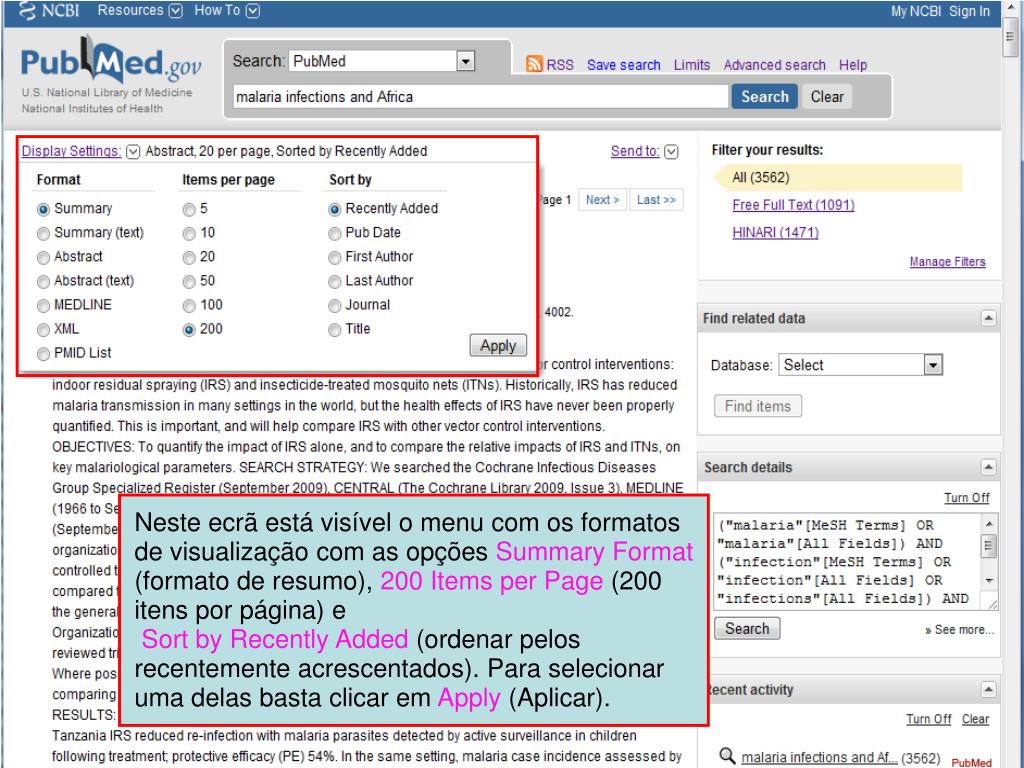The image size is (1024, 768).
Task: Open the PubMed.gov home logo
Action: click(111, 61)
